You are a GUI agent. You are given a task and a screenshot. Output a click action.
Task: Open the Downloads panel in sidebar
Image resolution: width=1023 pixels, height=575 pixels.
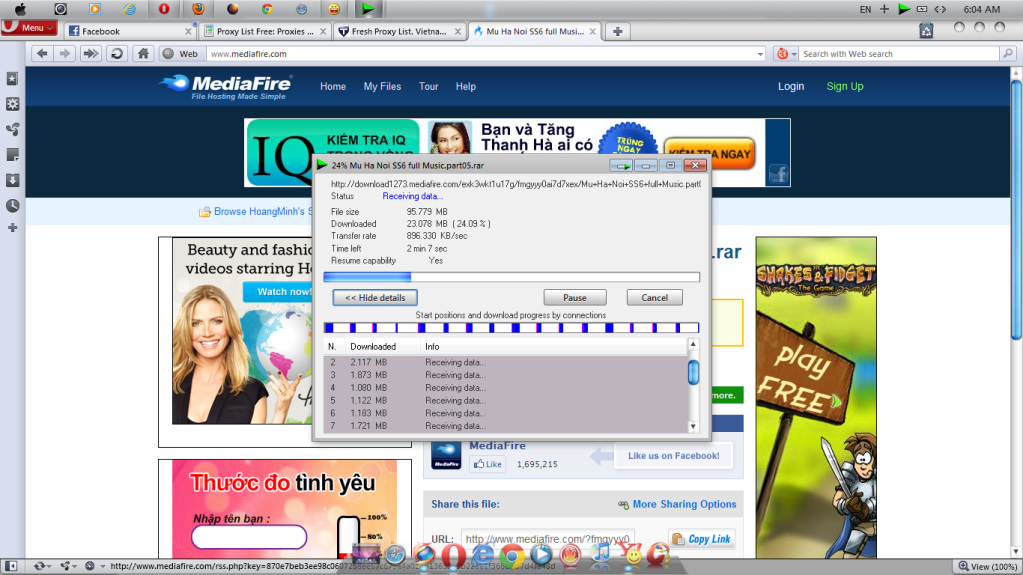point(12,180)
